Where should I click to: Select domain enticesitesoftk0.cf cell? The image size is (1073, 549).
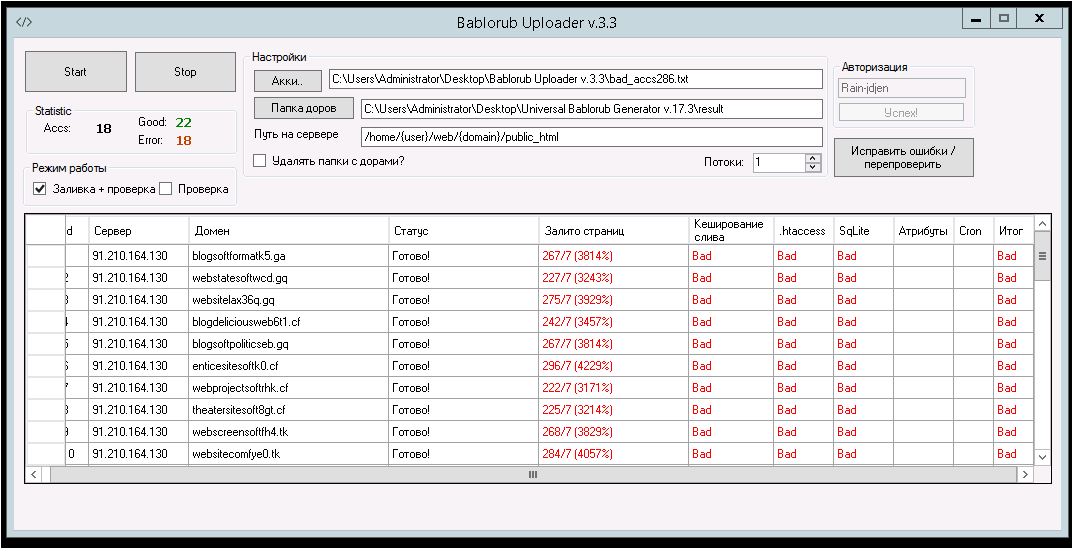pos(289,366)
